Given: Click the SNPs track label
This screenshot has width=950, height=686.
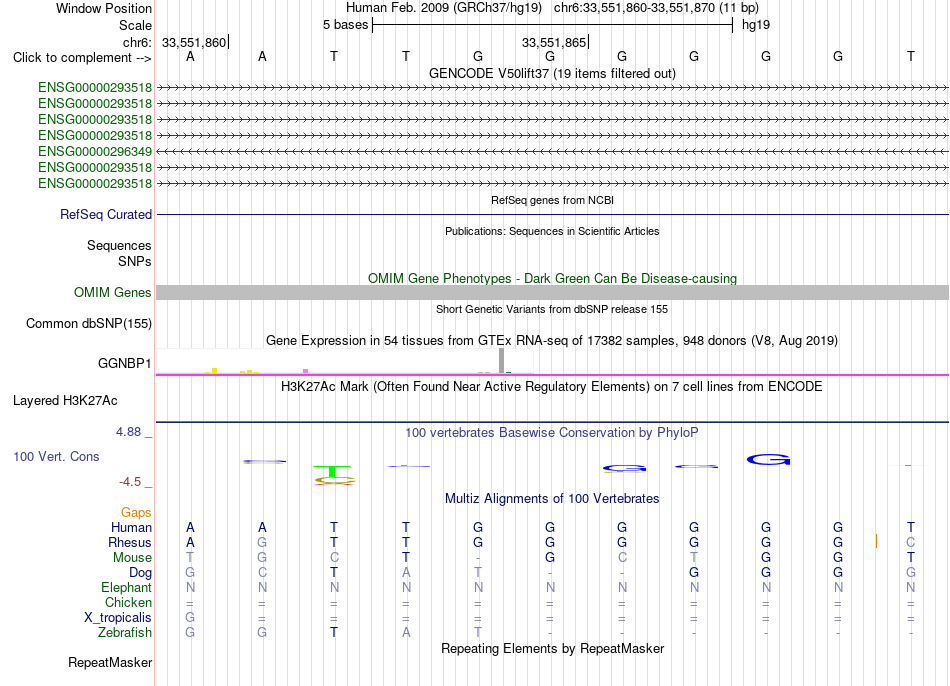Looking at the screenshot, I should click(135, 261).
